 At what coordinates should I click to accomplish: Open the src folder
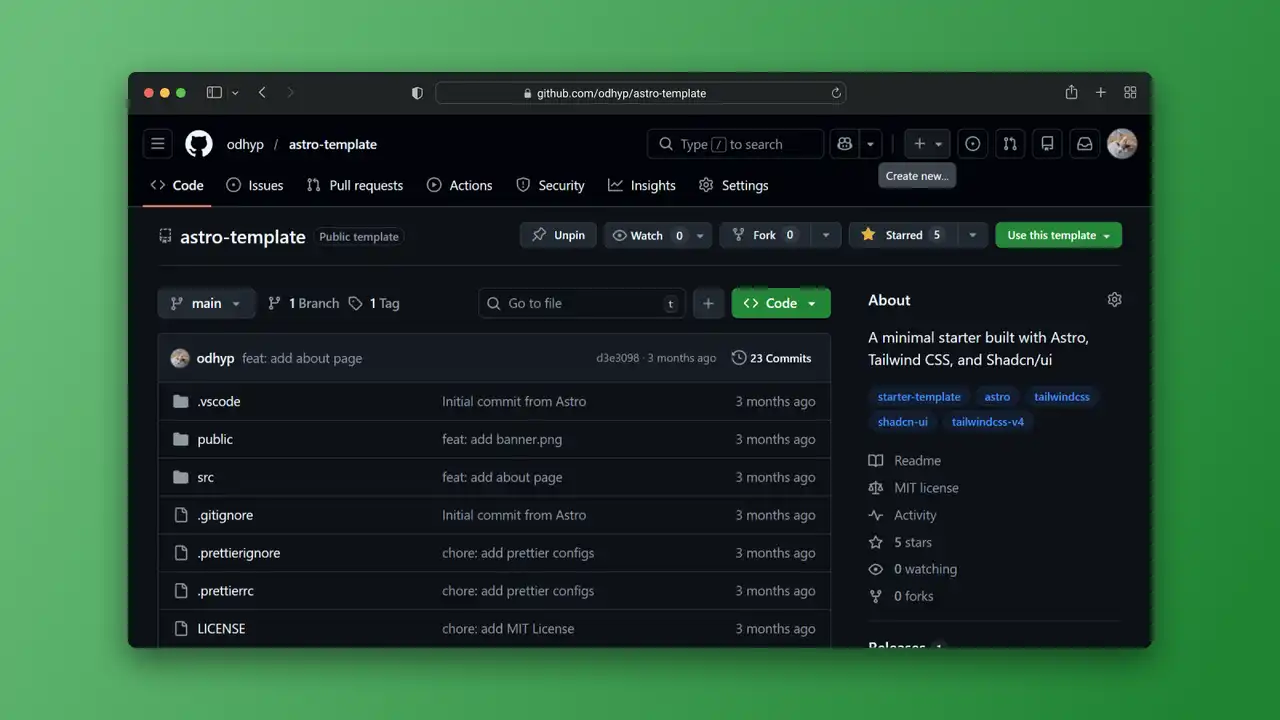tap(206, 477)
